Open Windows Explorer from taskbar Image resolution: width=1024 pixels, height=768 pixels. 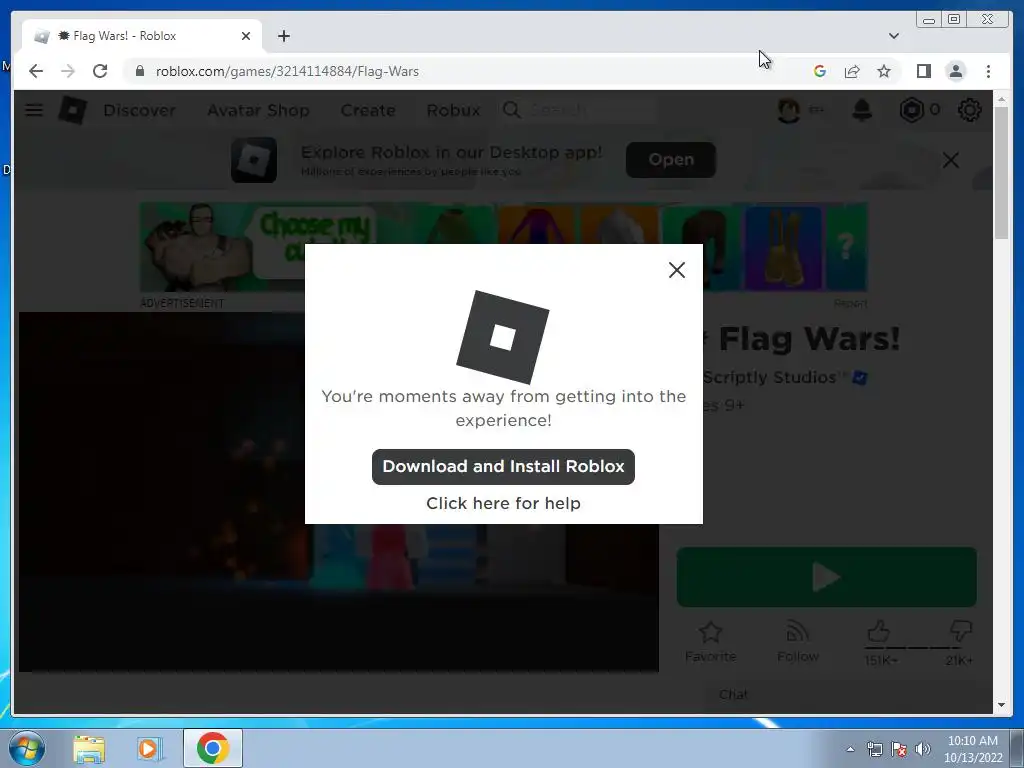click(x=89, y=749)
